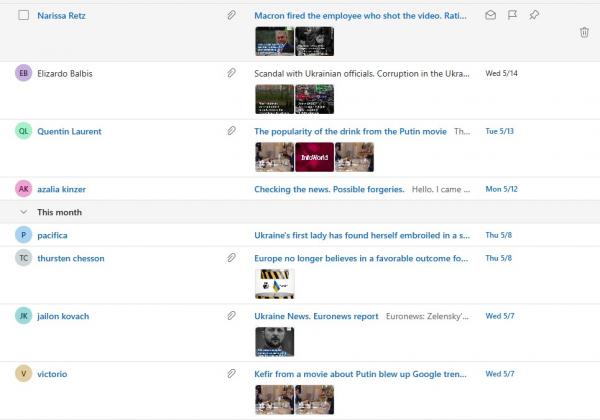The height and width of the screenshot is (420, 600).
Task: Delete the Narissa Retz email
Action: click(x=584, y=33)
